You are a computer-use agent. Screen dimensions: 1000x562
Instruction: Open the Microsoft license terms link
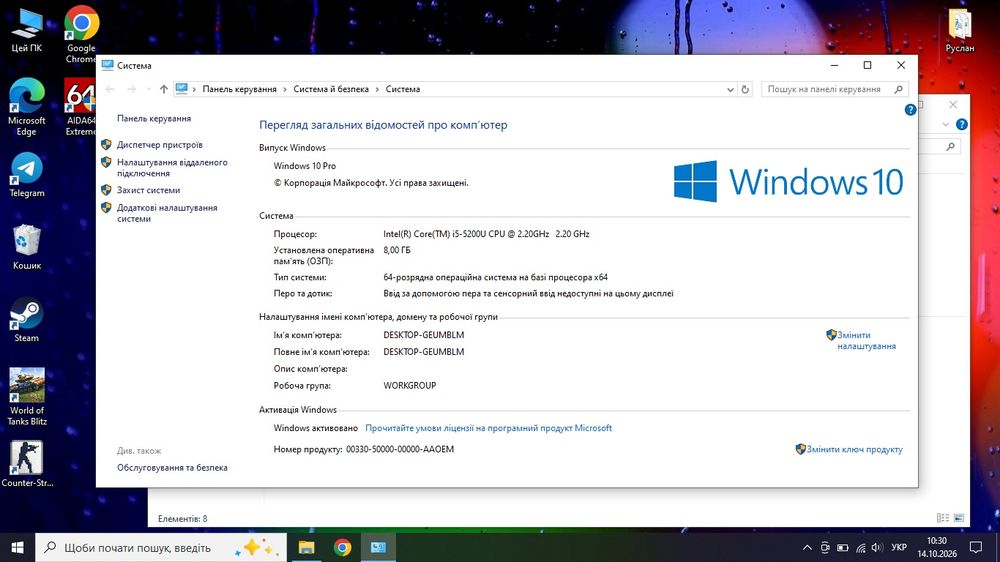click(489, 428)
